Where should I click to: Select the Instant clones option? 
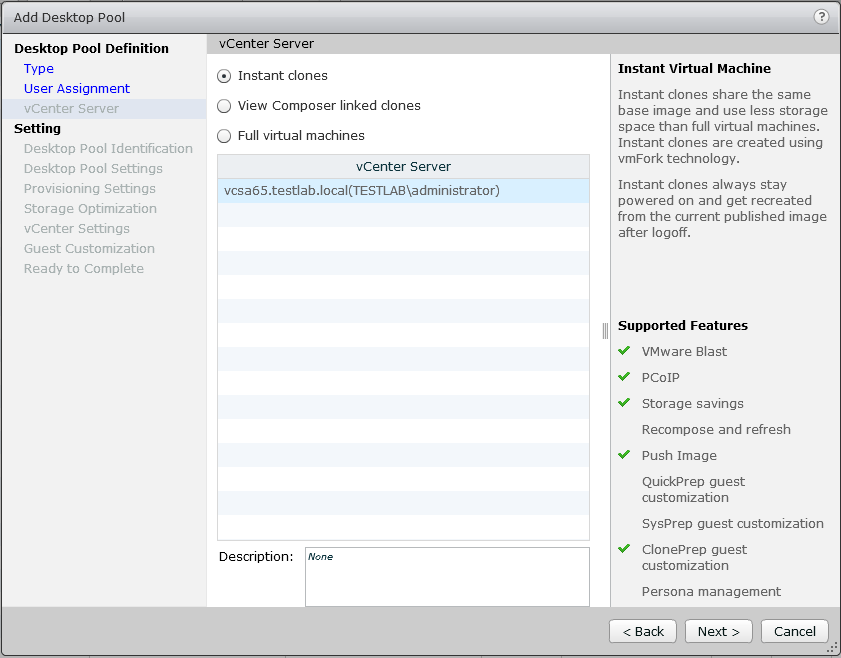coord(224,76)
